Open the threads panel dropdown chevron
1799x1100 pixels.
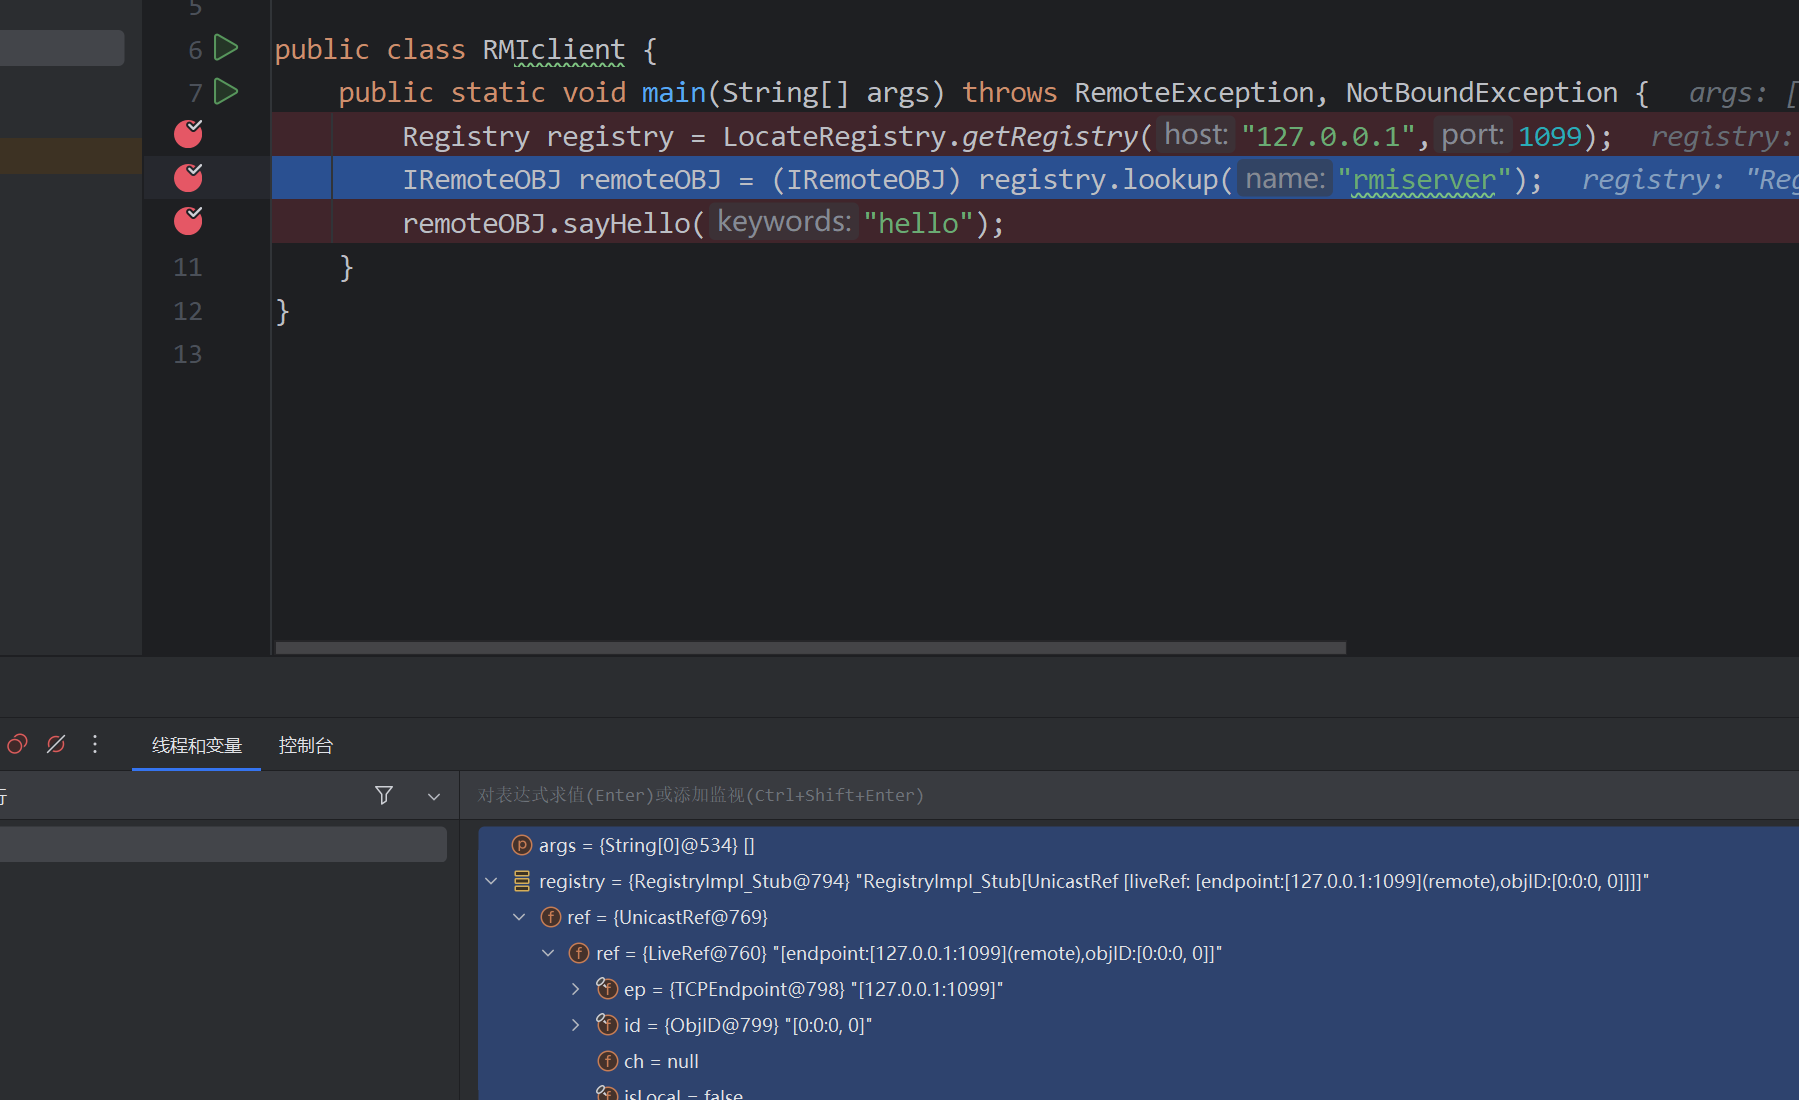pyautogui.click(x=434, y=796)
